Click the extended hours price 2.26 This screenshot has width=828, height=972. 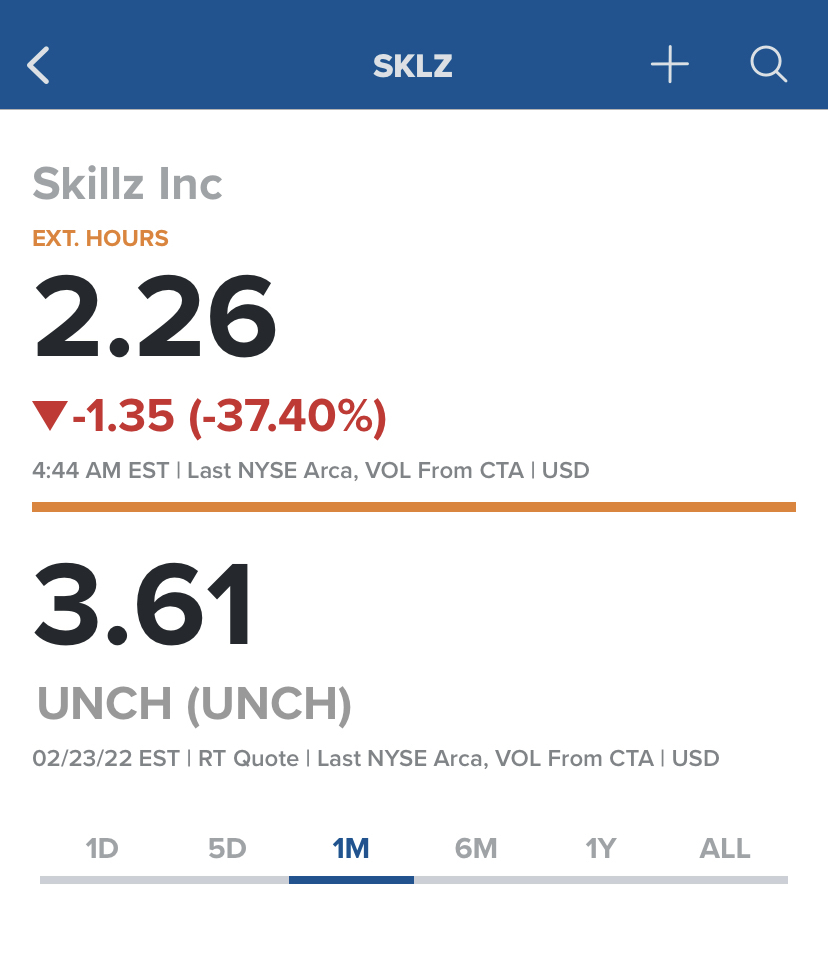coord(155,320)
